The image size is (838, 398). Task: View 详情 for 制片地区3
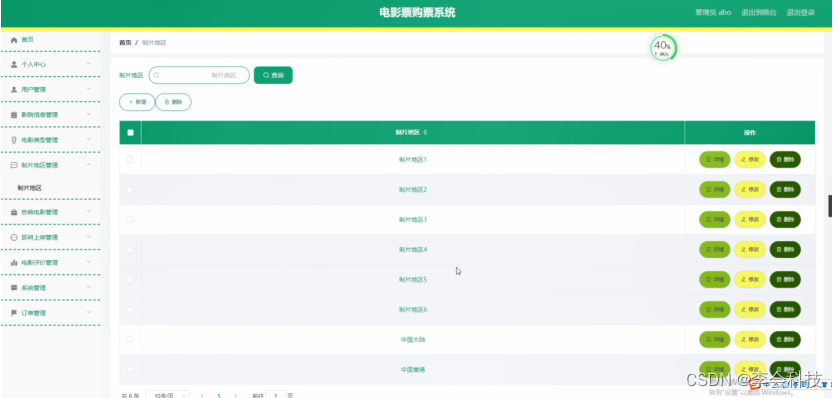[715, 220]
